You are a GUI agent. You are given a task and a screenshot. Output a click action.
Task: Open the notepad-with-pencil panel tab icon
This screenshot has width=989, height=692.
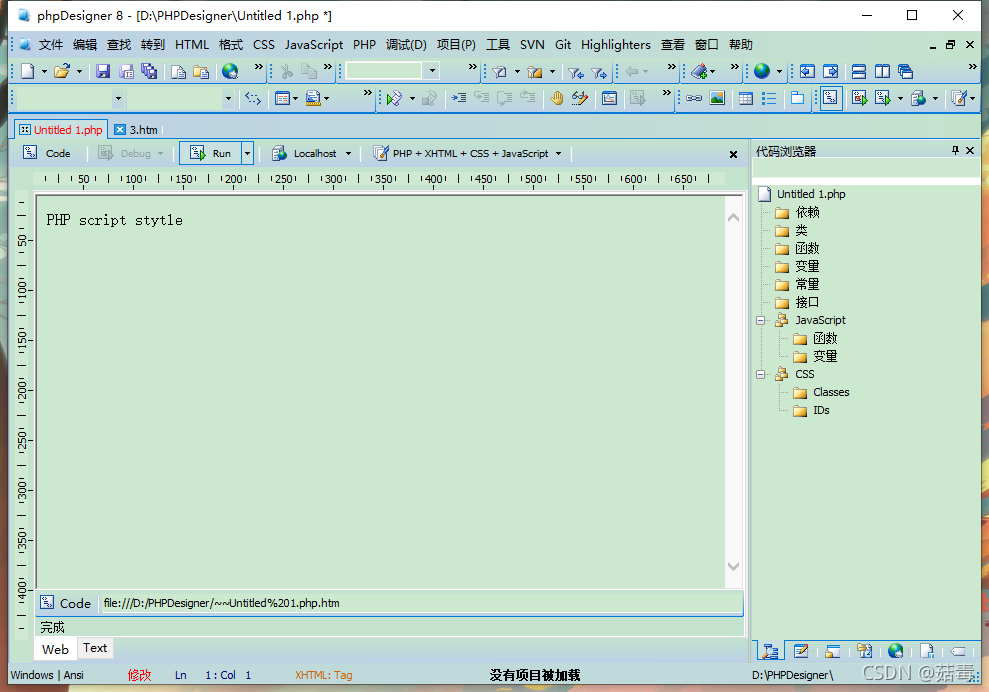(801, 651)
